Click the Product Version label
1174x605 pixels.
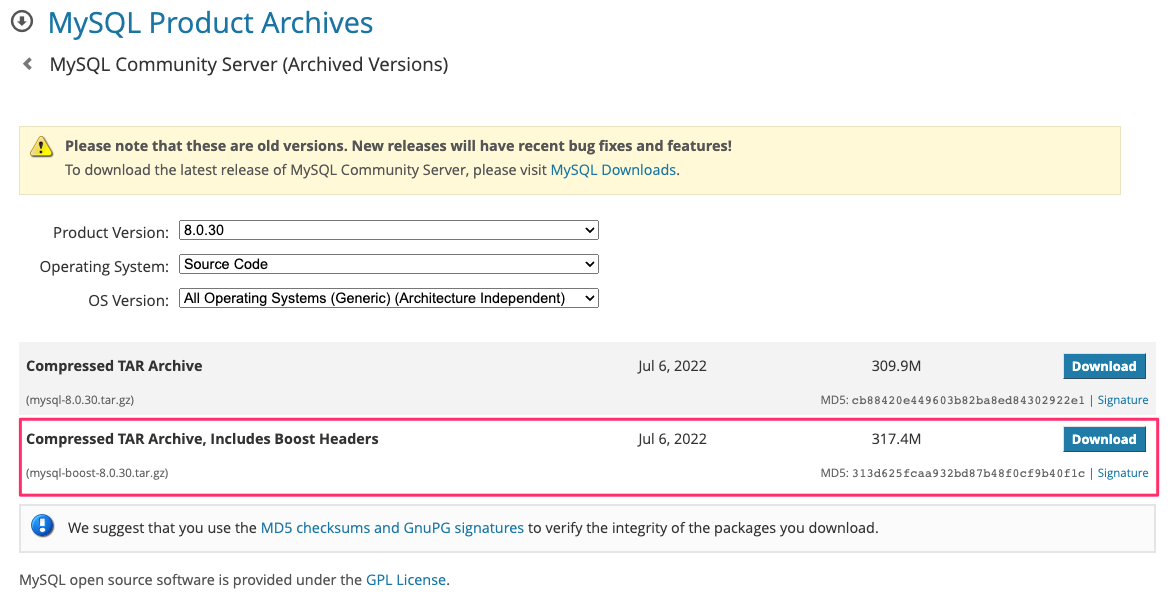(x=111, y=233)
